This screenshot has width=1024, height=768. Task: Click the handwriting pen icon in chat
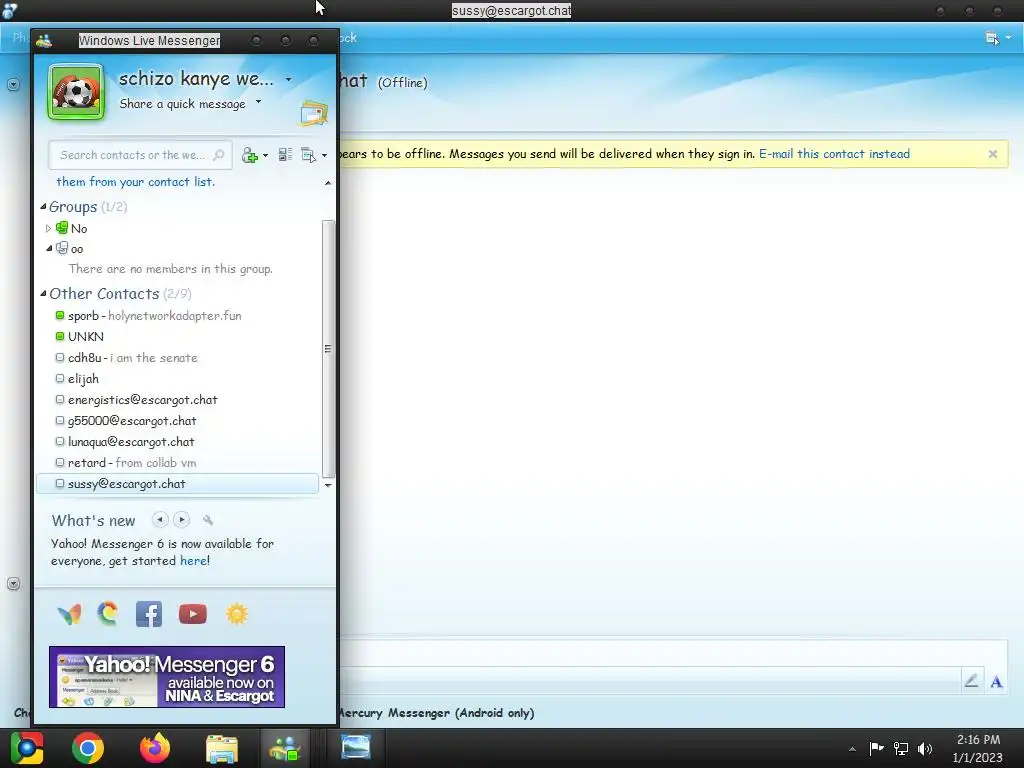971,681
